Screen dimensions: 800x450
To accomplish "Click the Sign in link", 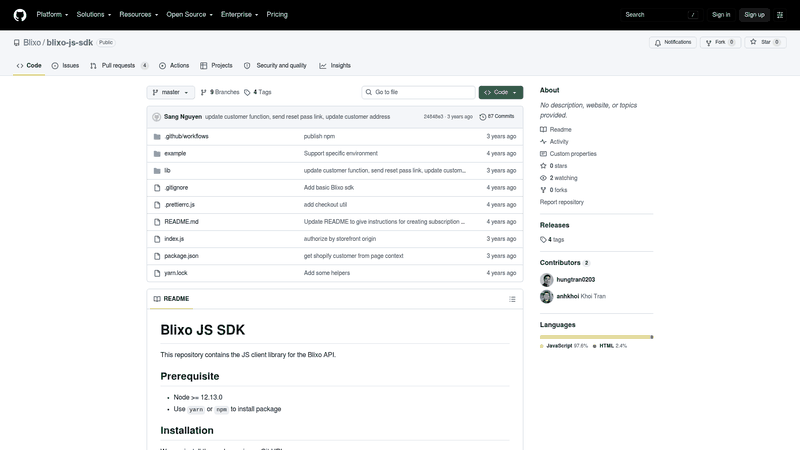I will [721, 15].
